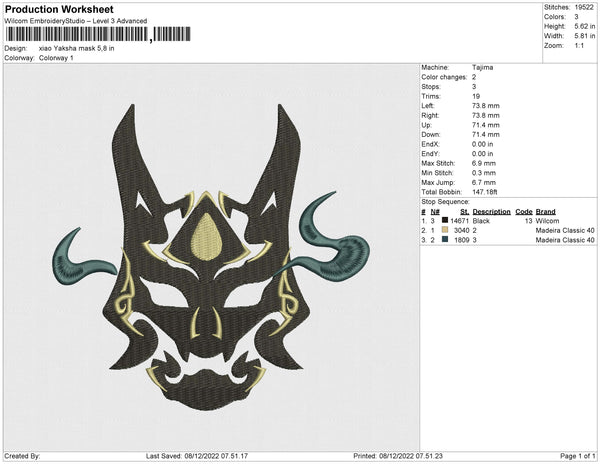Click the 'Colorway 1' value
The image size is (600, 464).
[56, 58]
